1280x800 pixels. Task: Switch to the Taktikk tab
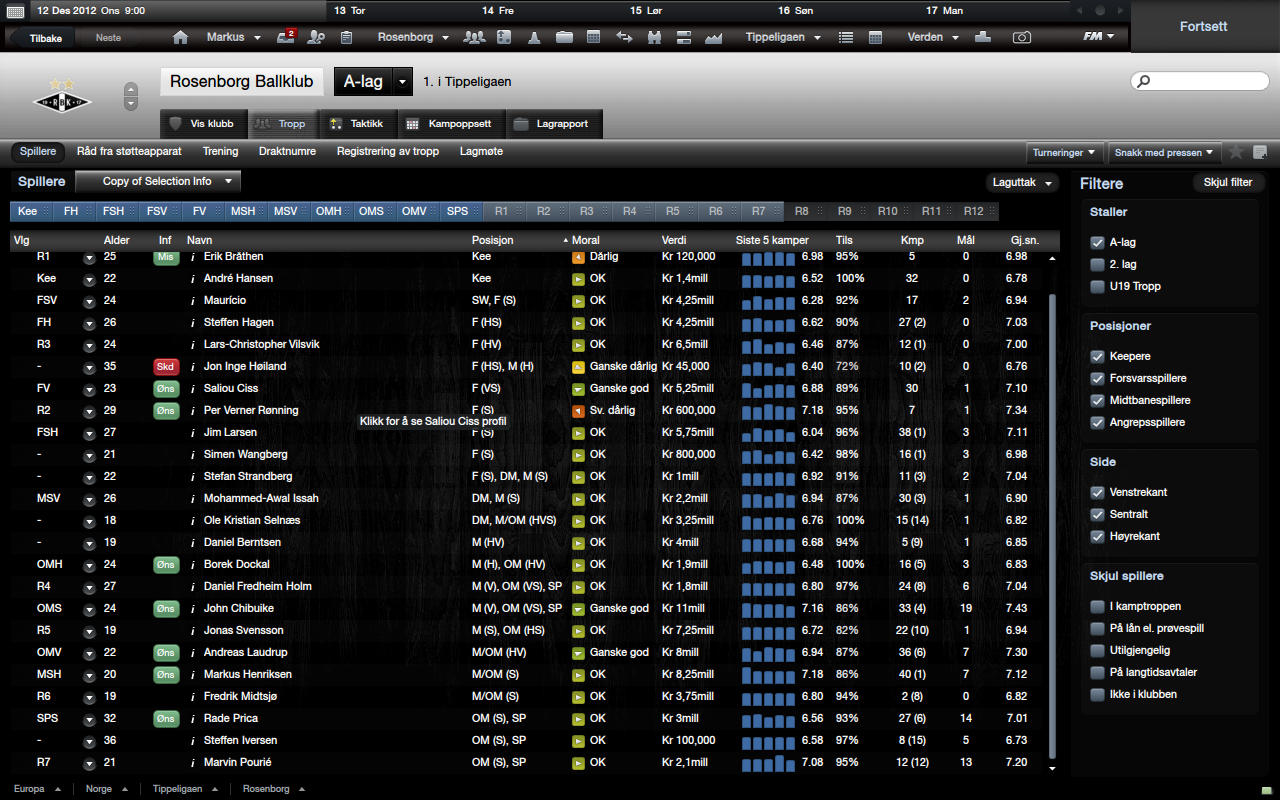pos(358,124)
